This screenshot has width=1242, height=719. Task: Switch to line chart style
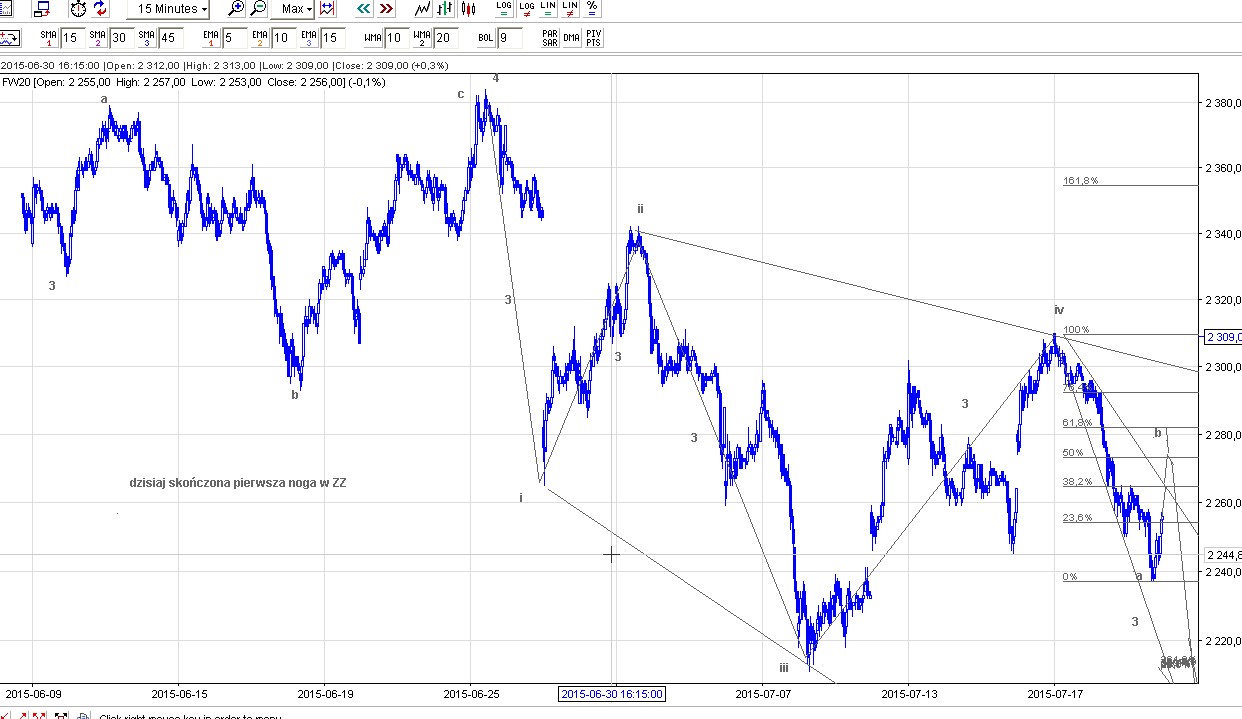(x=423, y=9)
